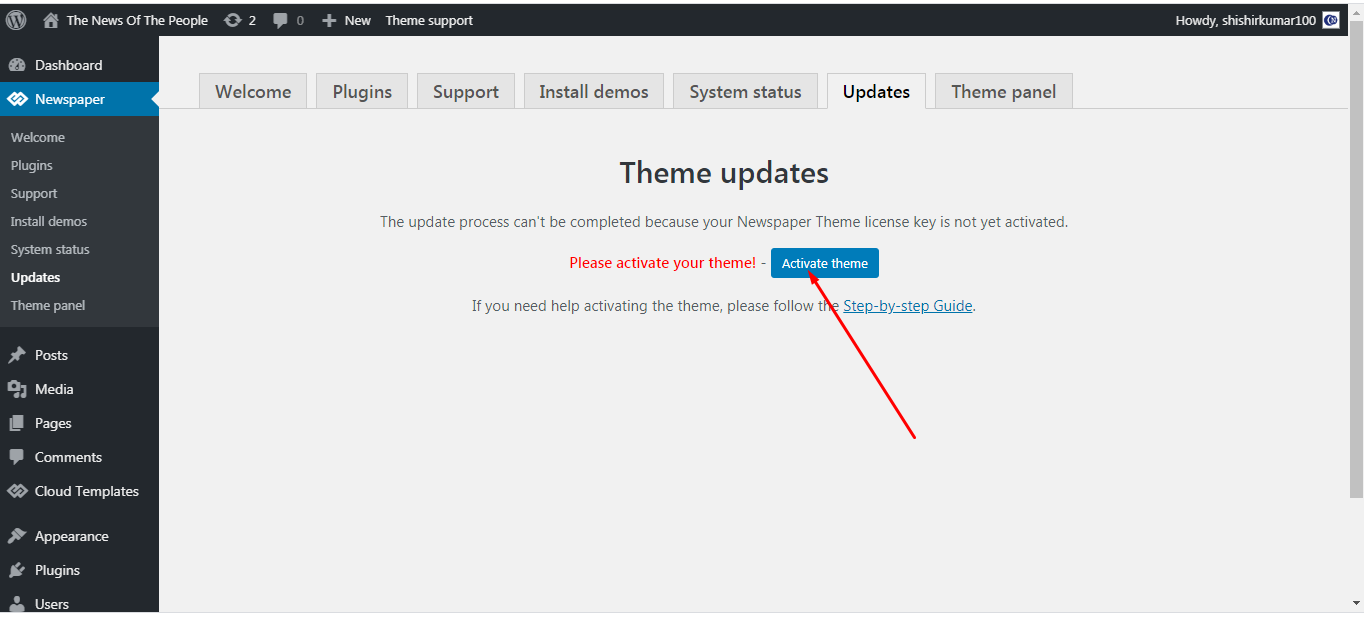The height and width of the screenshot is (619, 1364).
Task: Open the updates counter icon showing 2
Action: (x=233, y=20)
